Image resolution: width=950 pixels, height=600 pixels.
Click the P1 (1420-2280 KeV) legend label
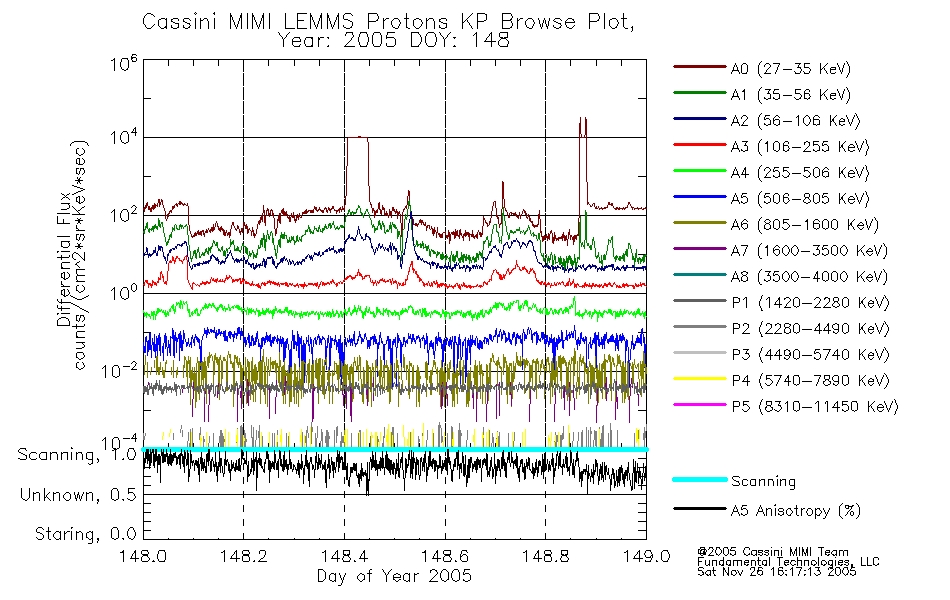tap(810, 303)
